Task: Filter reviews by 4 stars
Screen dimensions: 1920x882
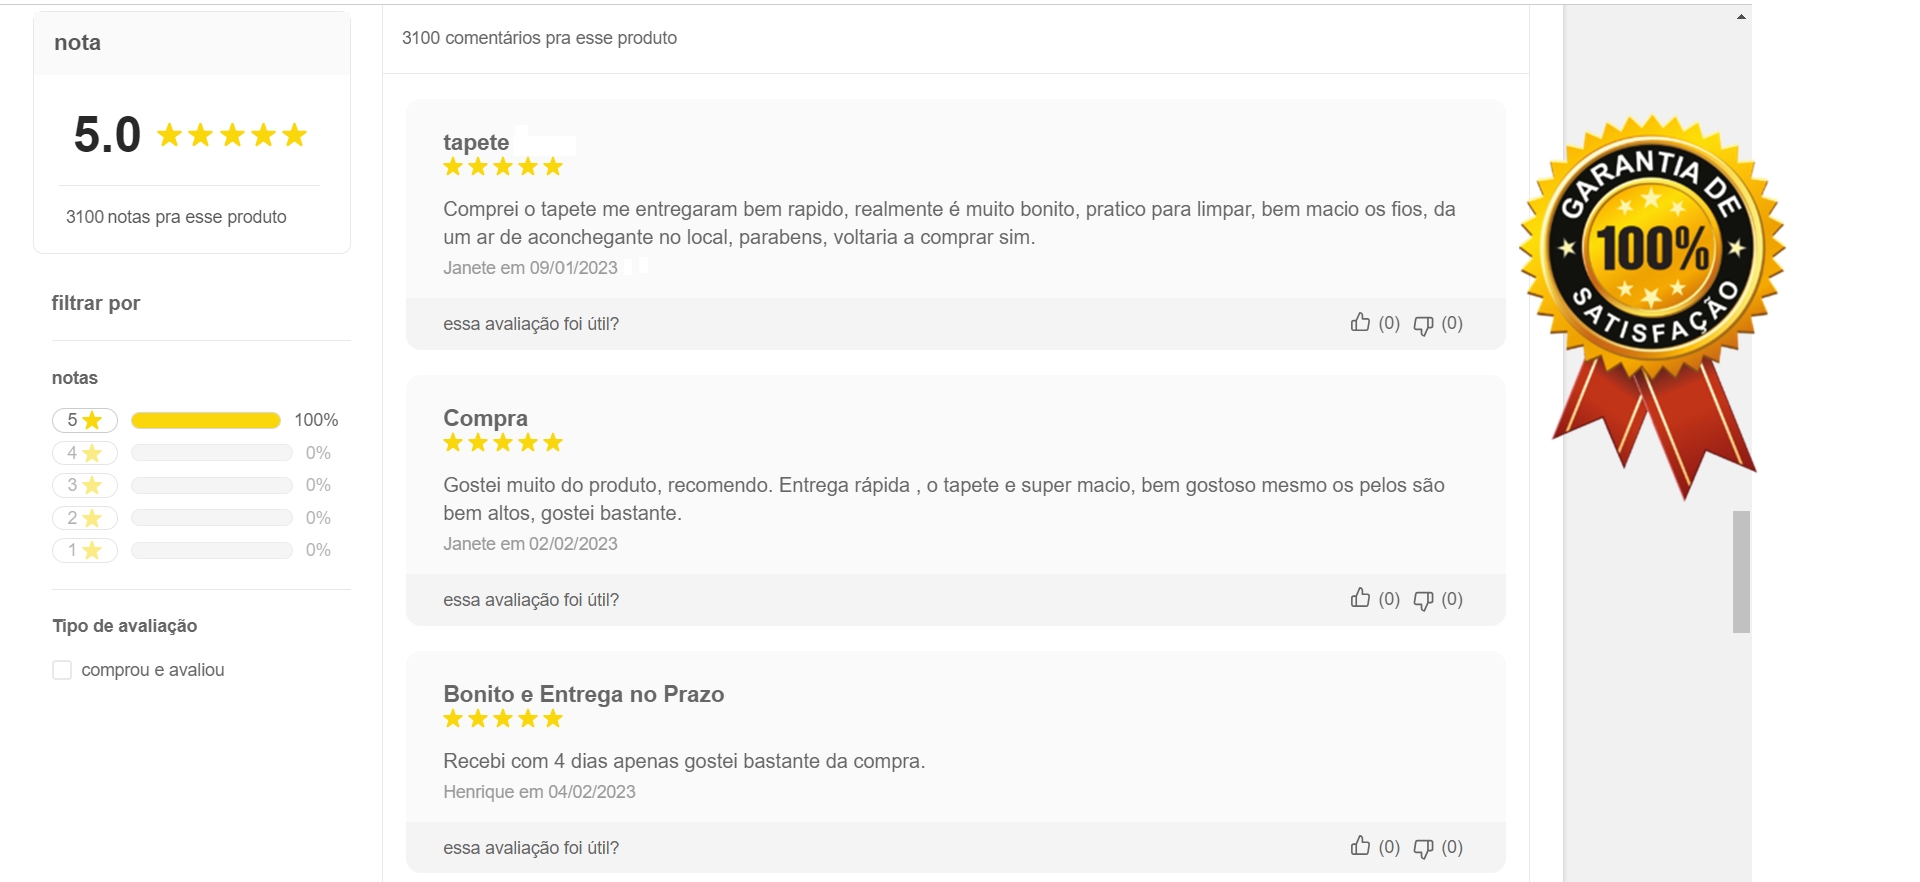Action: (85, 453)
